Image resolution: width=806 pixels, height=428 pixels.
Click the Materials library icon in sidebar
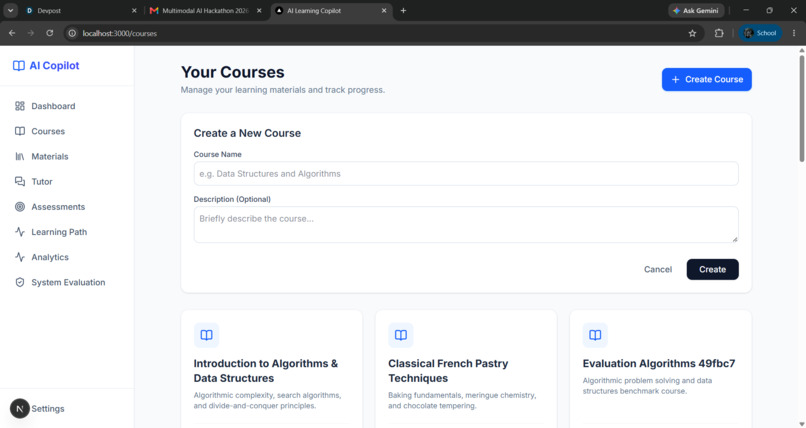tap(20, 156)
